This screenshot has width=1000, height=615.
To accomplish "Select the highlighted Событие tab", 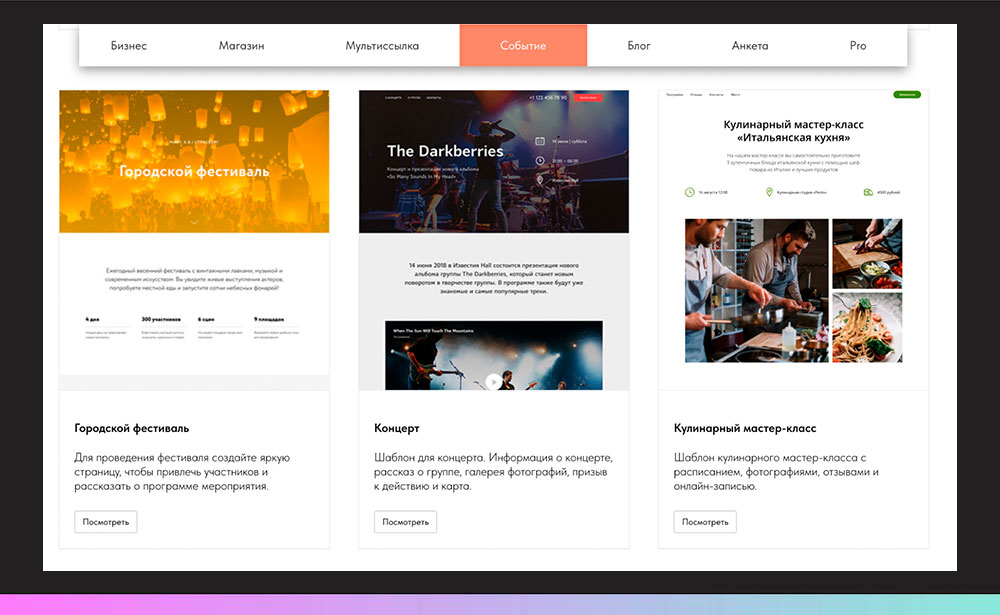I will [x=523, y=46].
